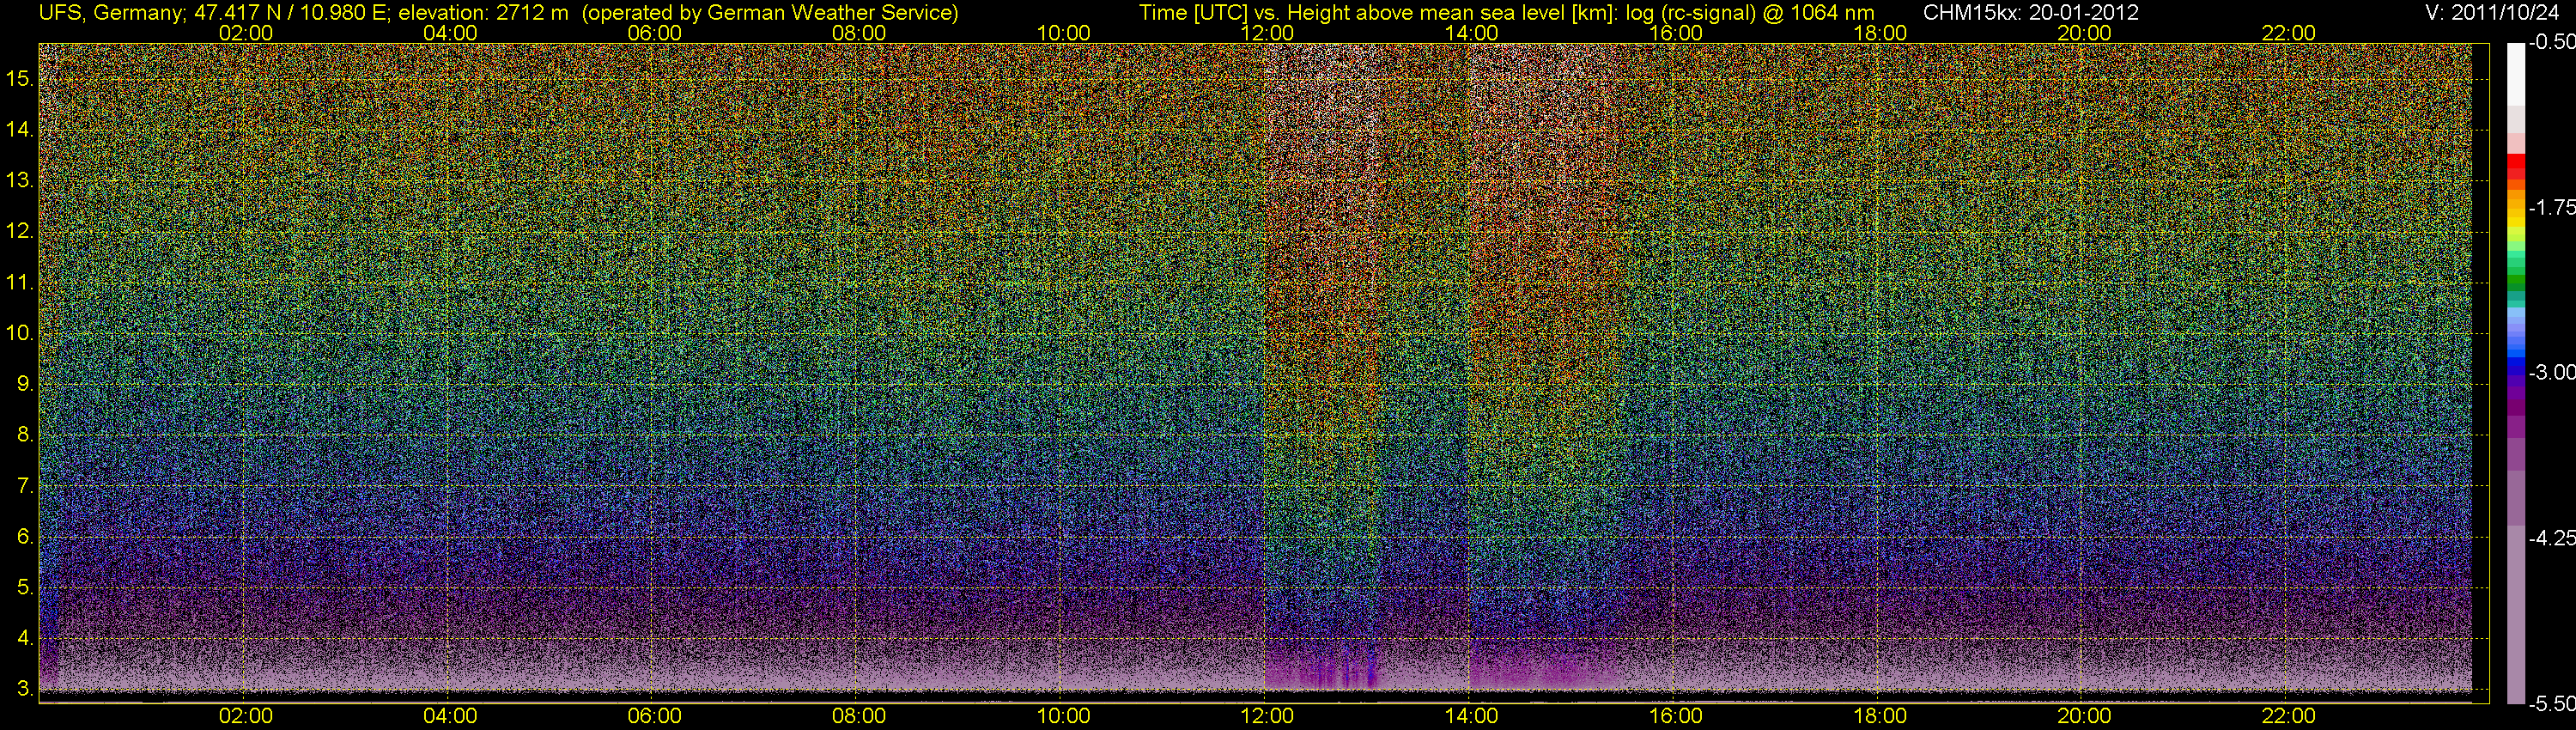Click the "10." km height label
This screenshot has height=730, width=2576.
pyautogui.click(x=20, y=333)
